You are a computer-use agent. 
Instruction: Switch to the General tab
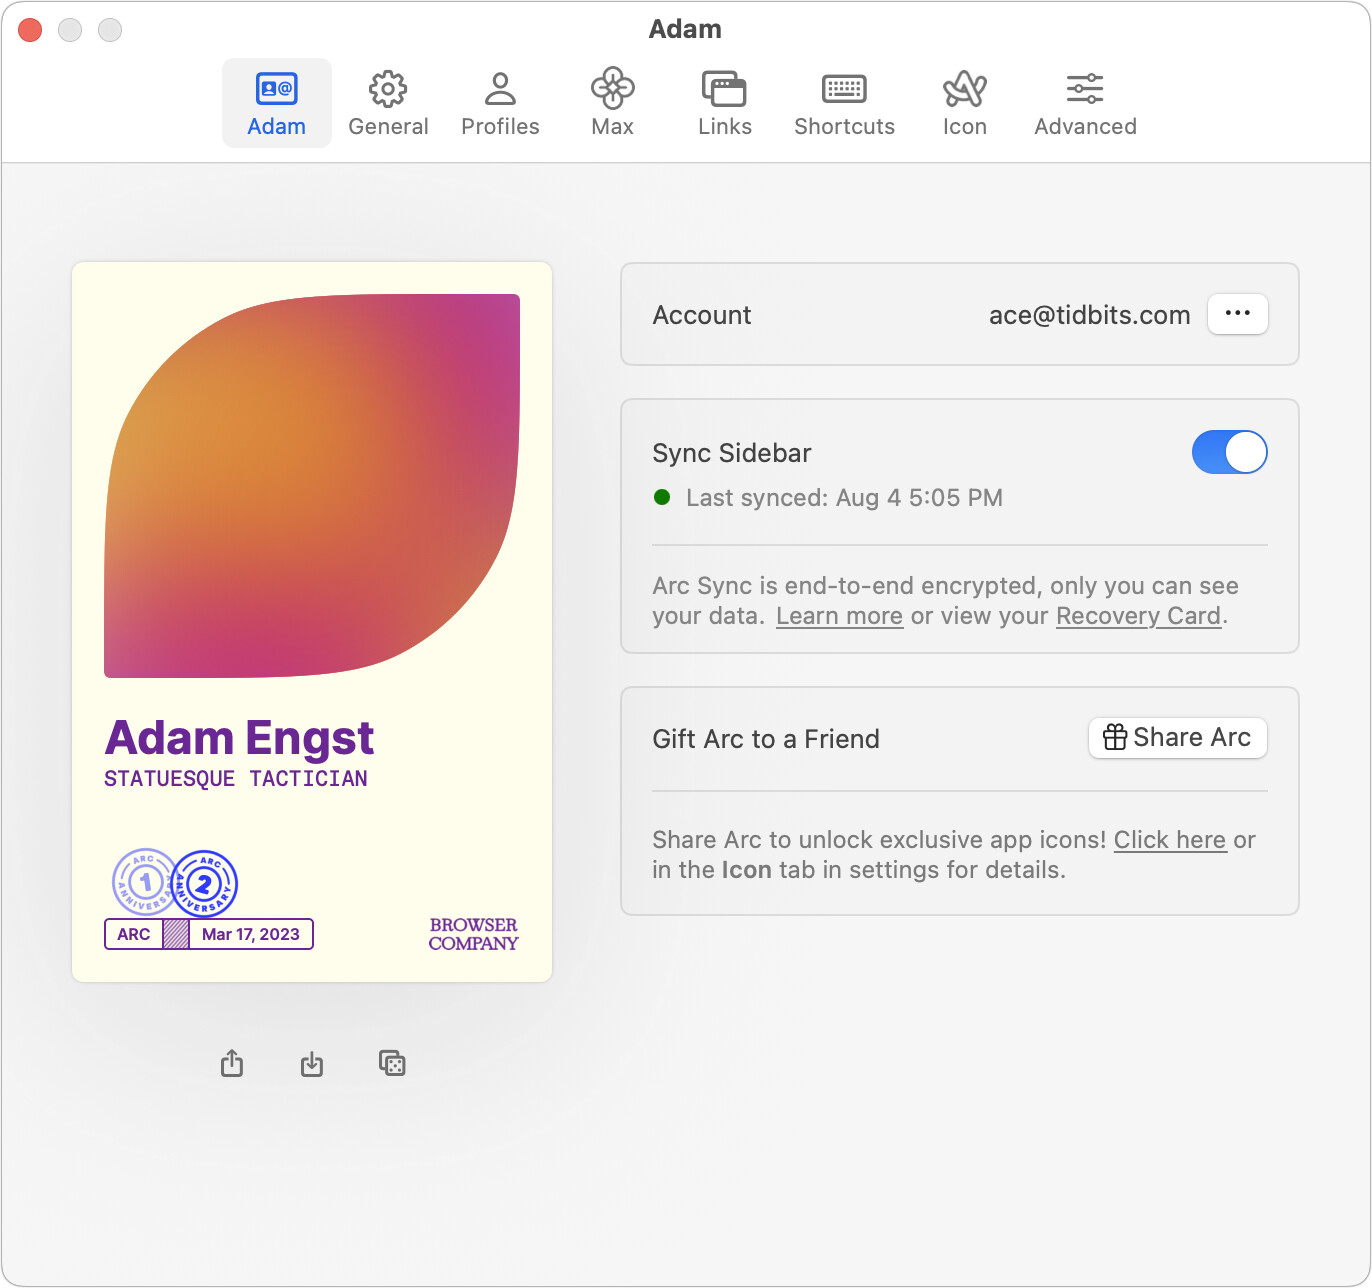pyautogui.click(x=388, y=103)
